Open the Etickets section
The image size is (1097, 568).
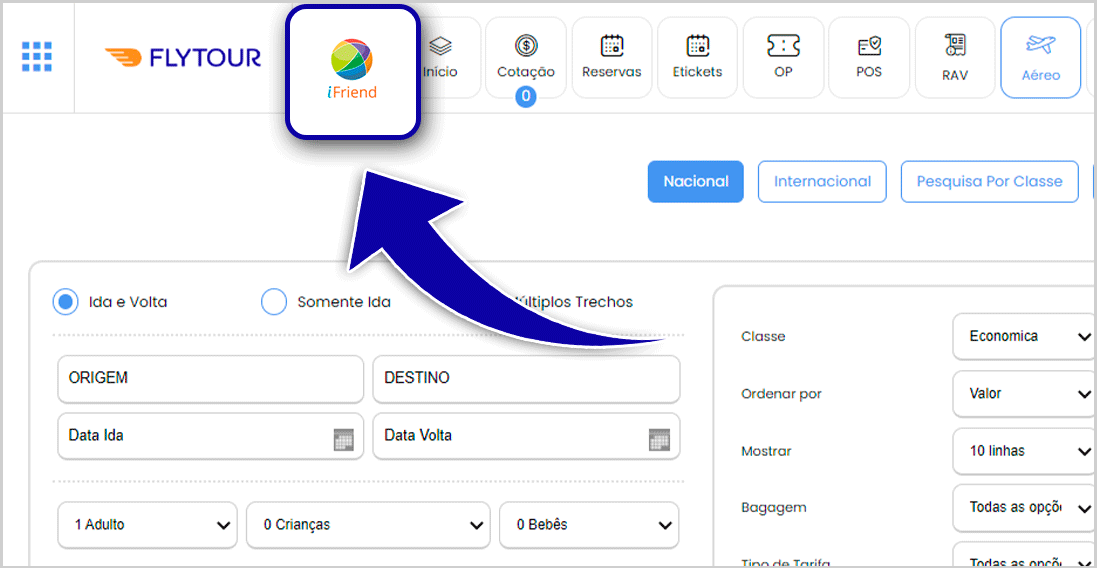pos(697,57)
